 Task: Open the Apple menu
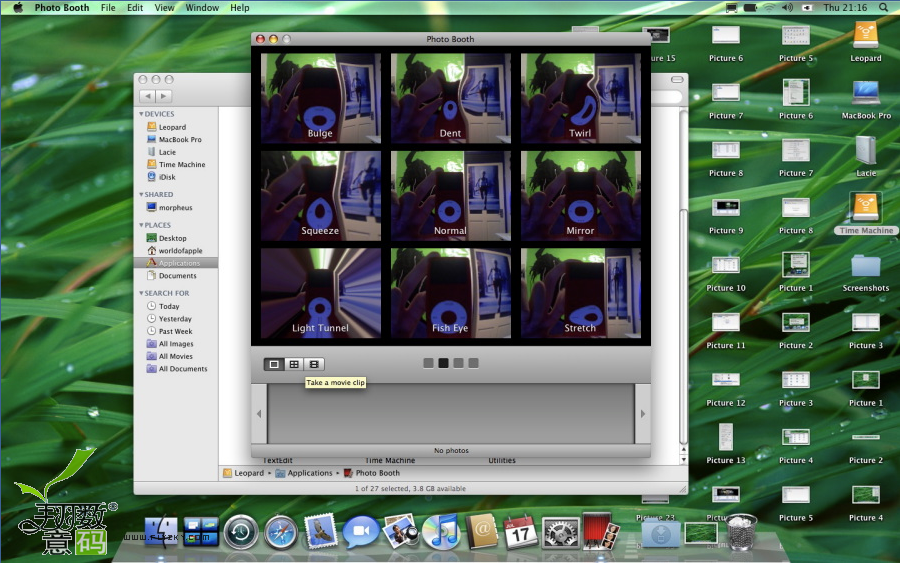18,7
